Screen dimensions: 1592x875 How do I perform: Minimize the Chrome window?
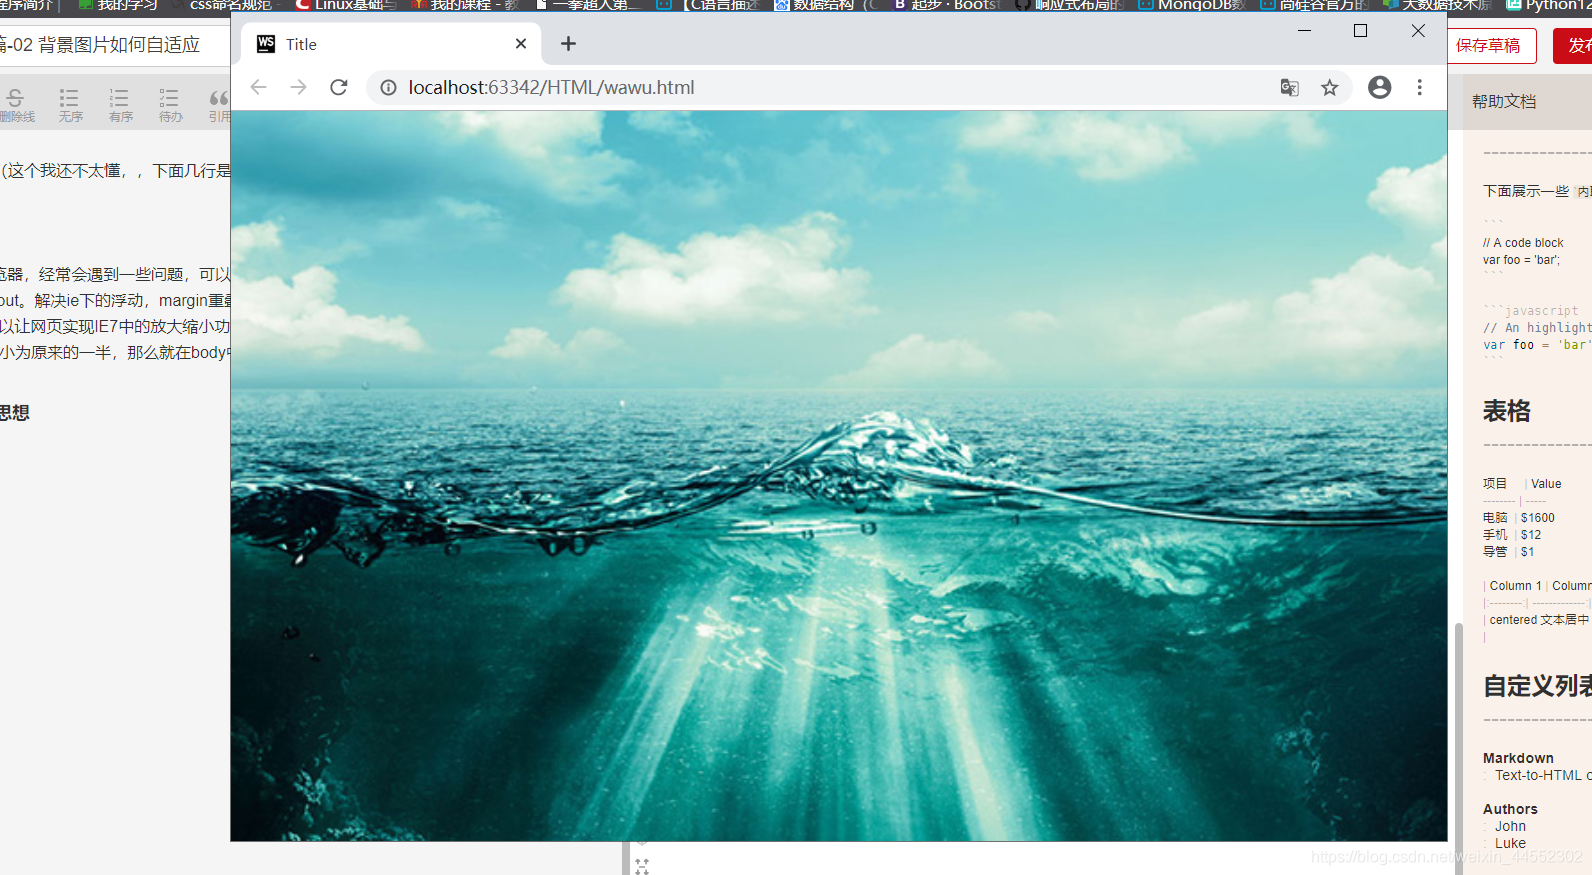coord(1304,31)
